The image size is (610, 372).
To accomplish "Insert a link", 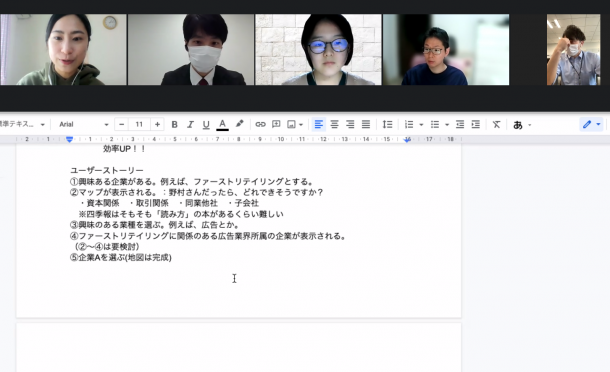I will click(x=260, y=125).
